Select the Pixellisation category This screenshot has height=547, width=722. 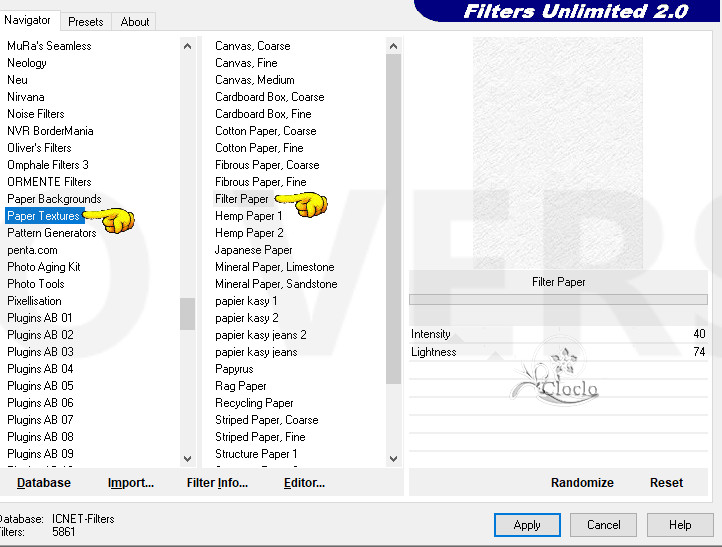(35, 301)
